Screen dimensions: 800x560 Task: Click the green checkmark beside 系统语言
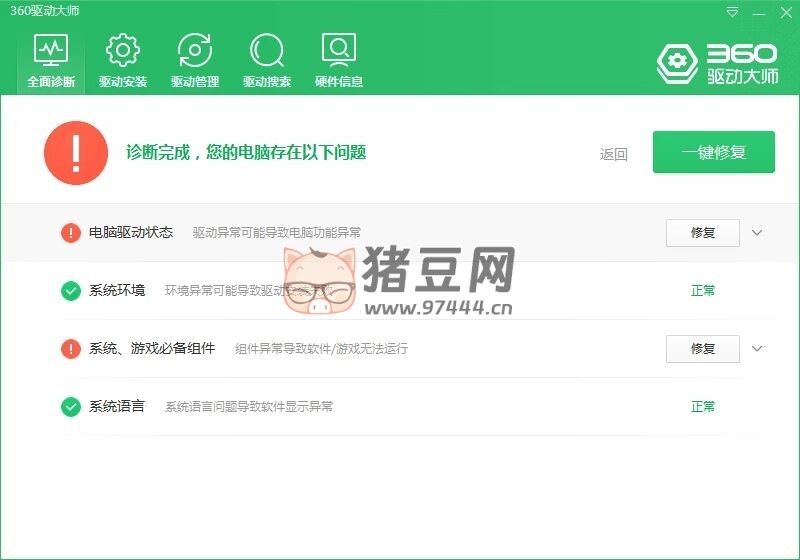click(71, 407)
